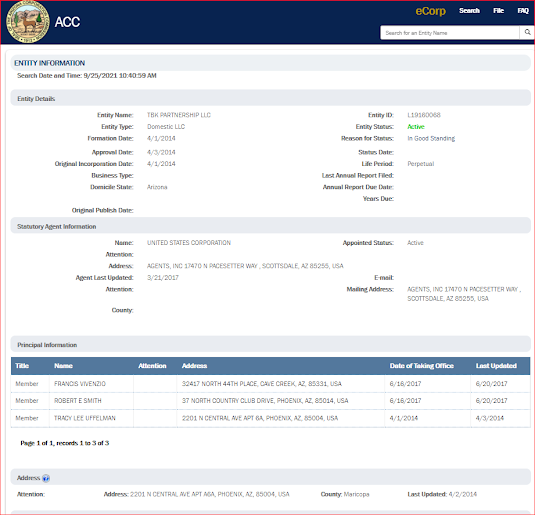
Task: Open the FAQ menu item
Action: coord(523,11)
